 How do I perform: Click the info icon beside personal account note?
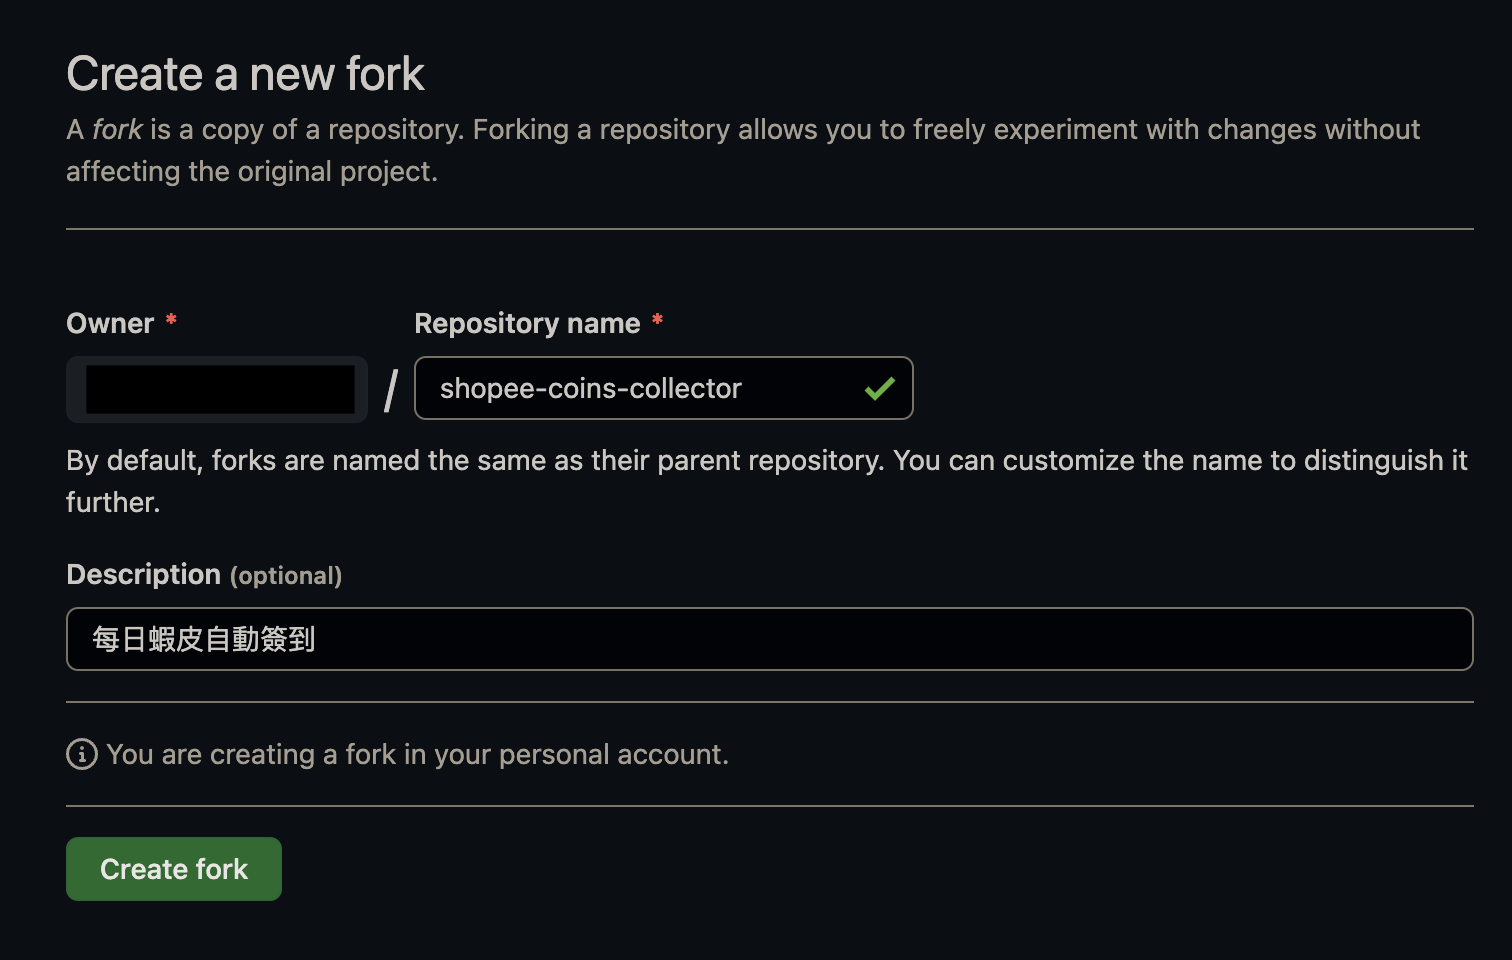coord(82,754)
